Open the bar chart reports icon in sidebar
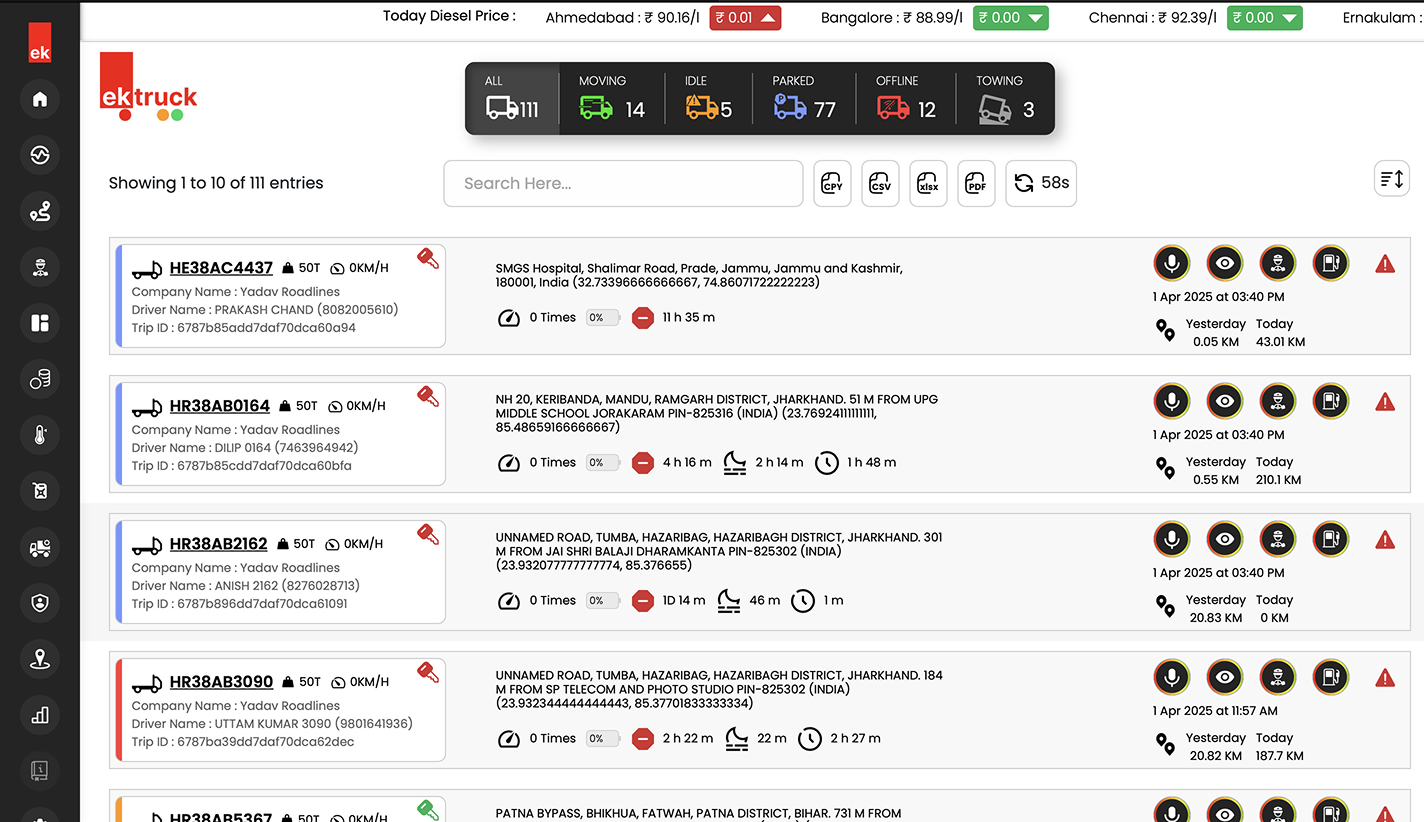This screenshot has height=822, width=1424. (x=40, y=715)
